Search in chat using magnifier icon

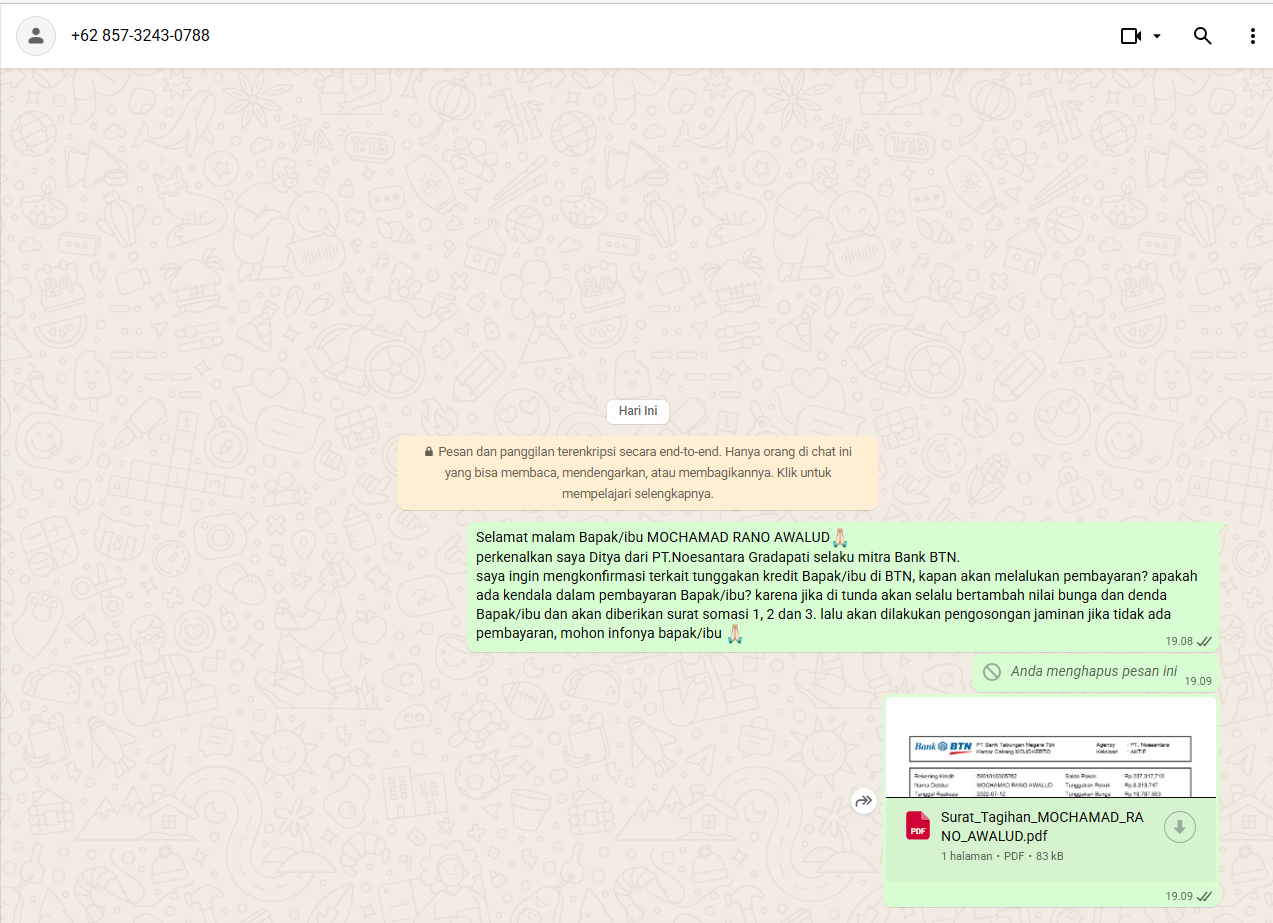(x=1202, y=36)
